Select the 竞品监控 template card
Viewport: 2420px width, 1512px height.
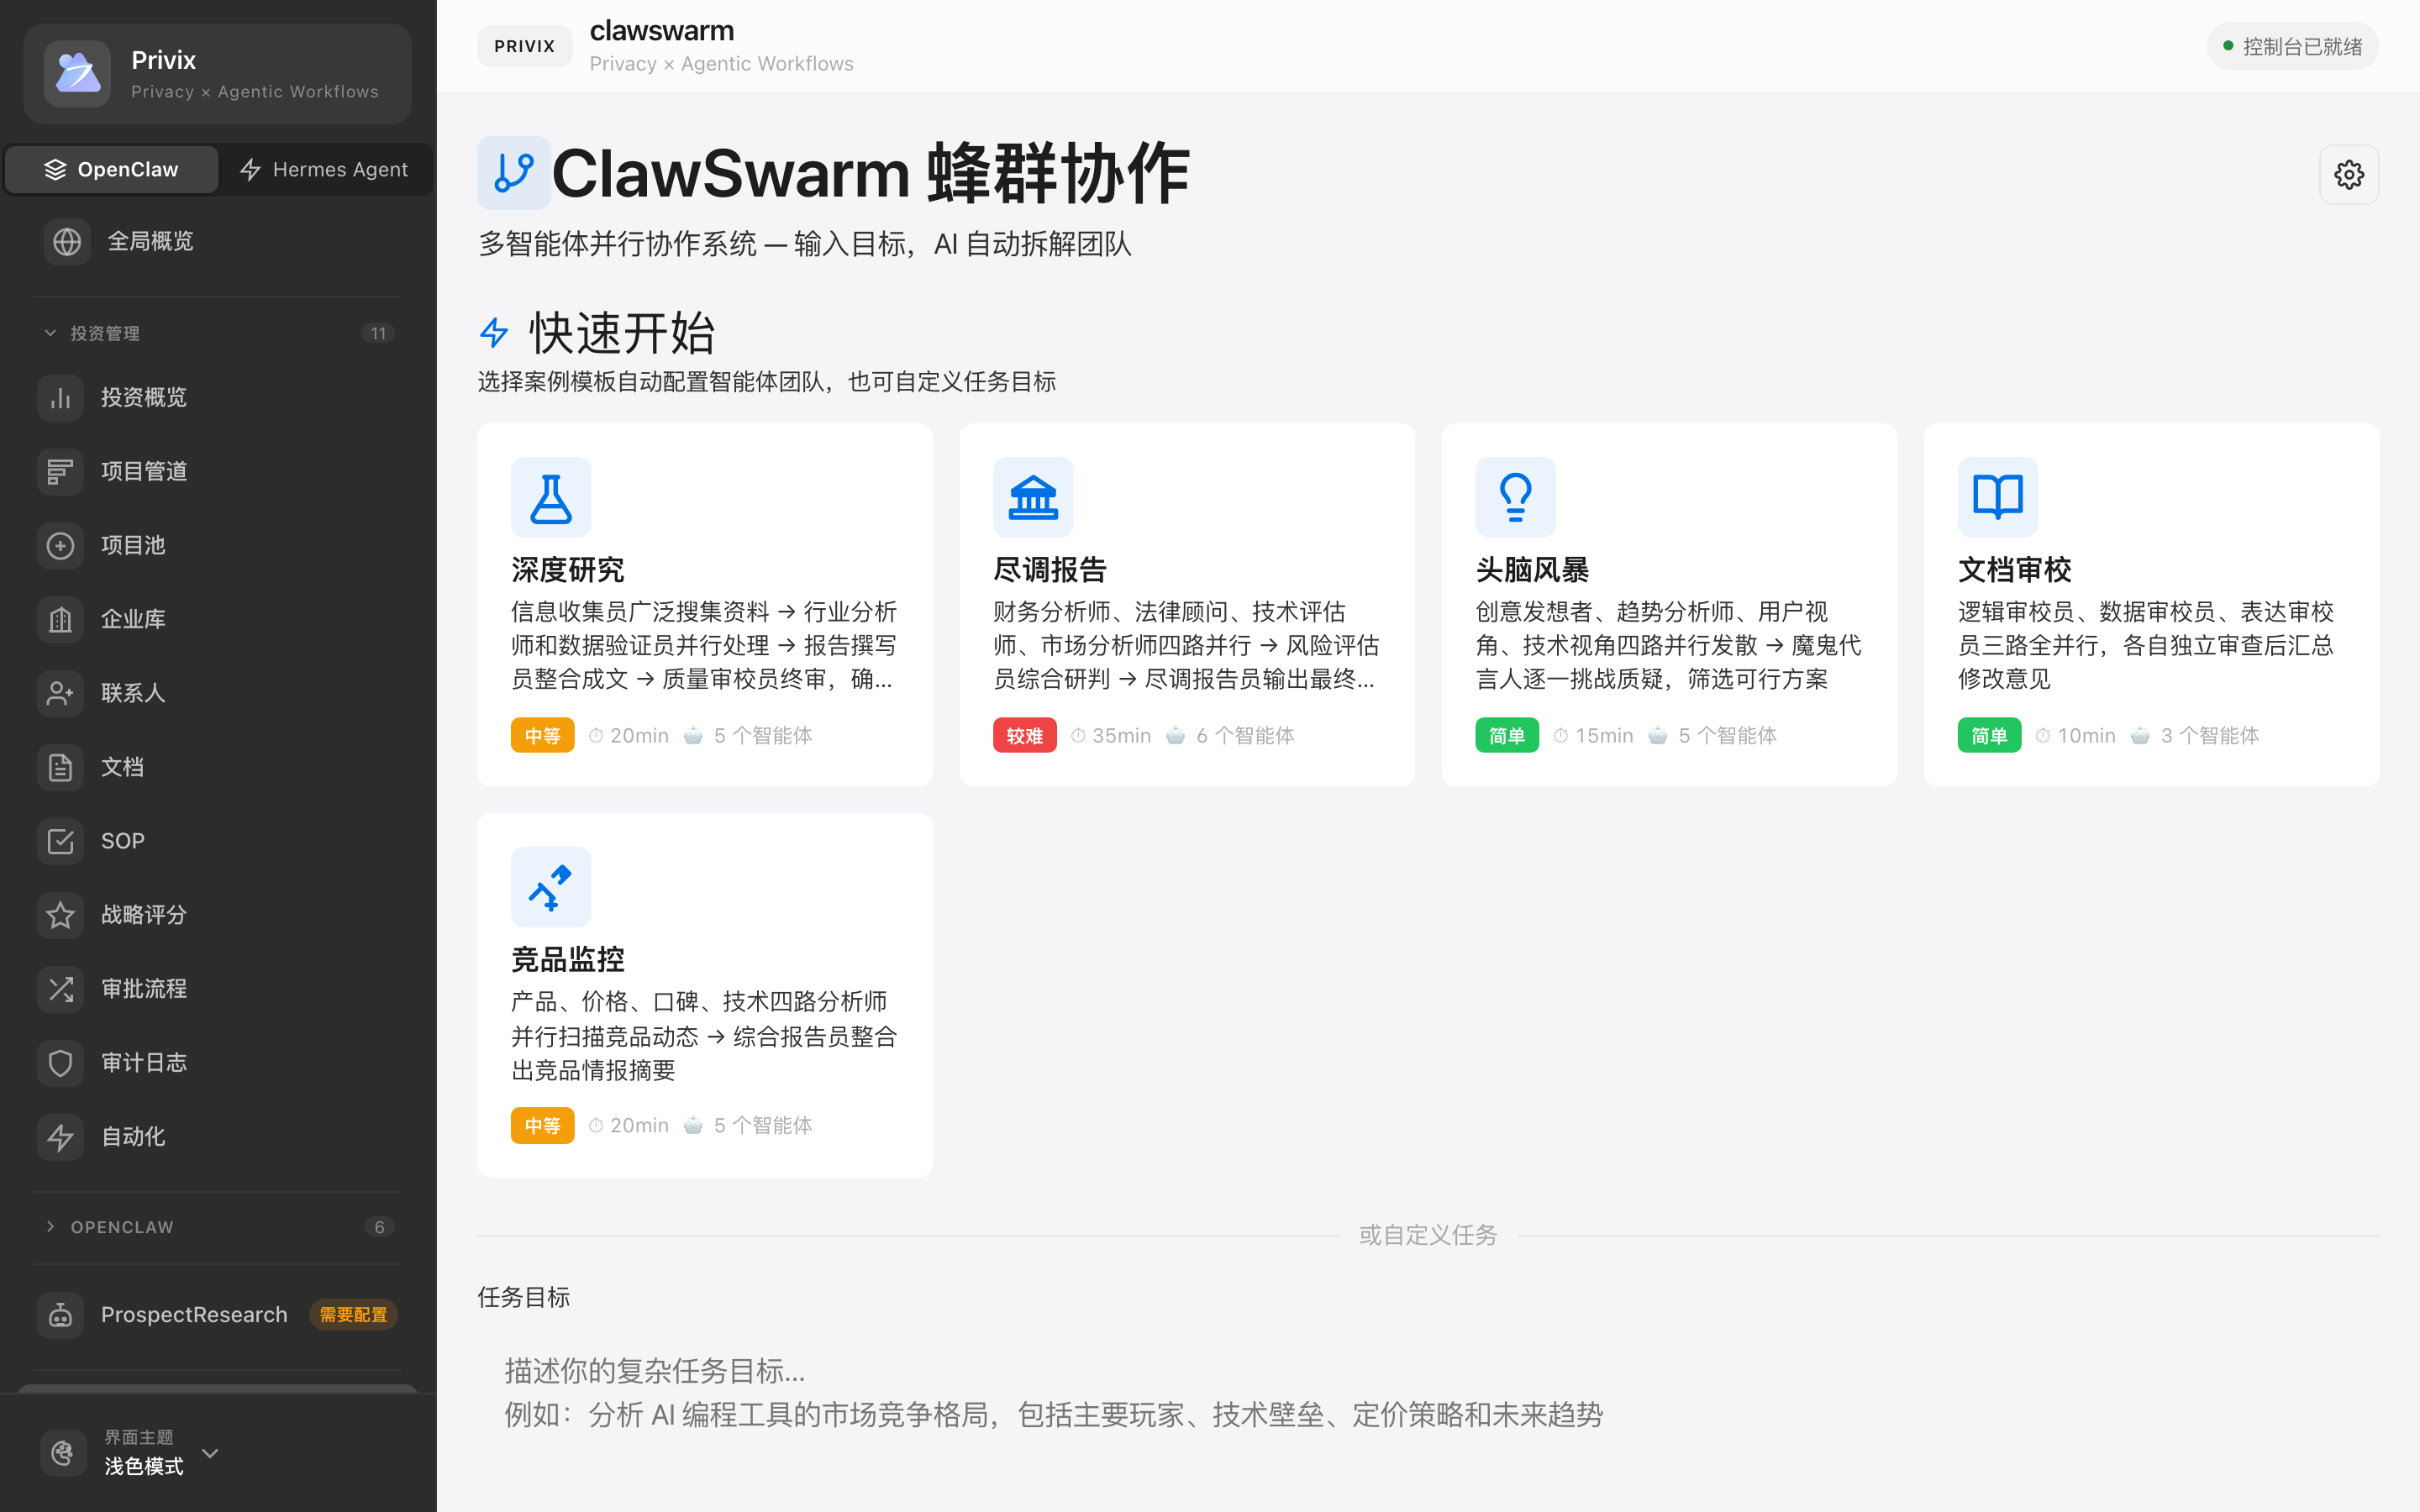tap(704, 995)
